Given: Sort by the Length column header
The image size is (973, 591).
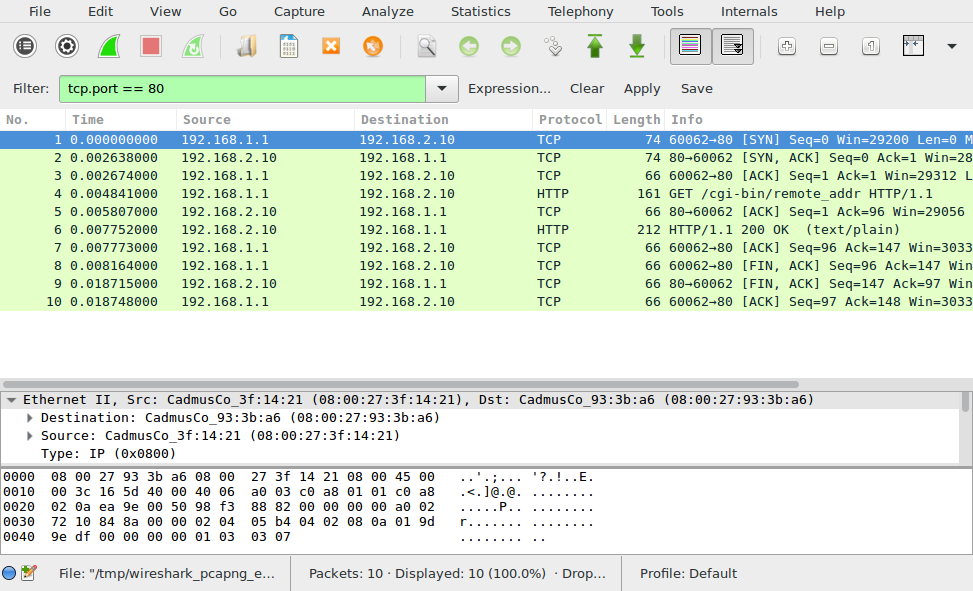Looking at the screenshot, I should pos(636,120).
